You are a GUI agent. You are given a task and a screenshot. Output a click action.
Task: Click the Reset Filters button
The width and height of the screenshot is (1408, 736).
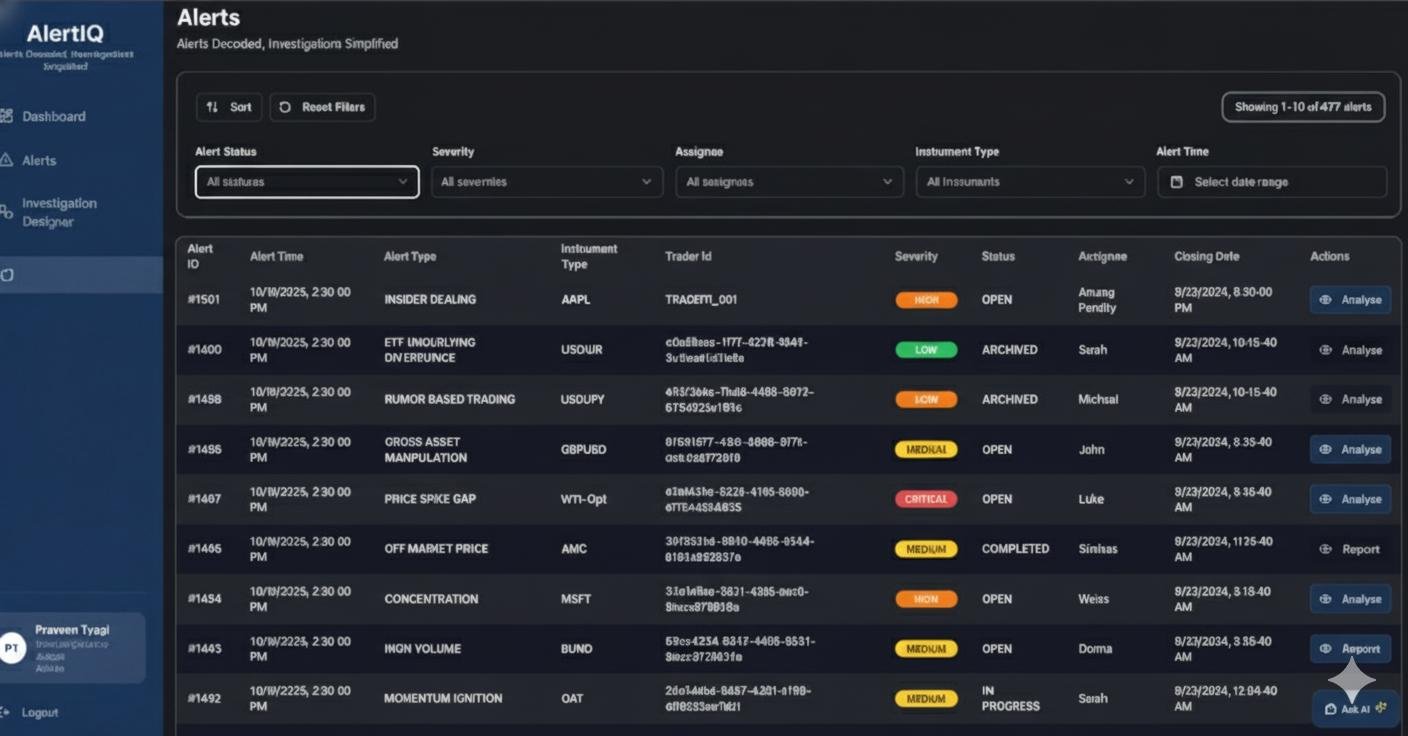[x=322, y=107]
